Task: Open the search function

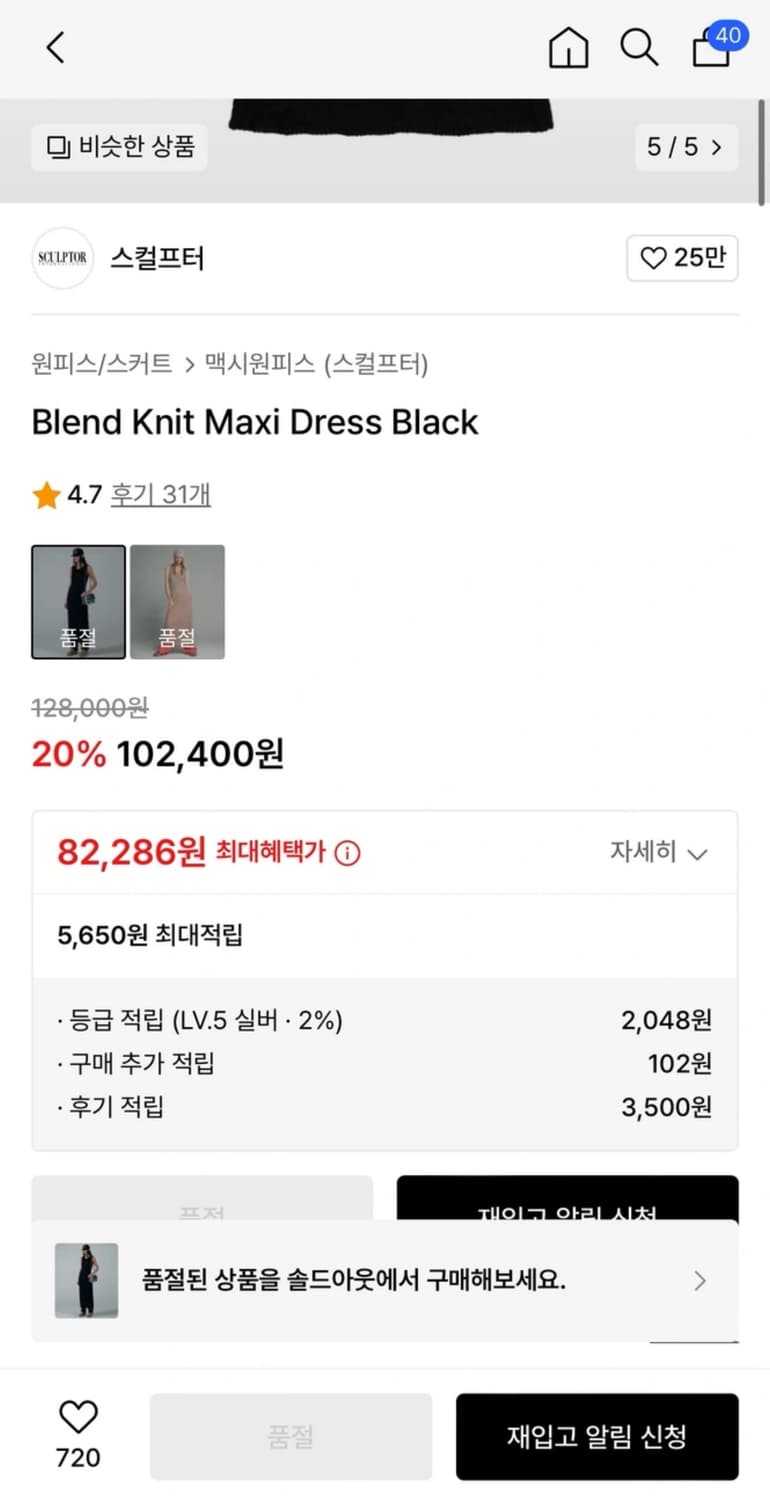Action: point(639,47)
